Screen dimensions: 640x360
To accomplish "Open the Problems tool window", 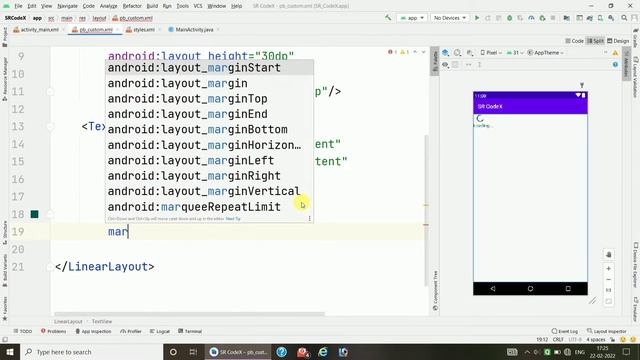I will tap(53, 331).
